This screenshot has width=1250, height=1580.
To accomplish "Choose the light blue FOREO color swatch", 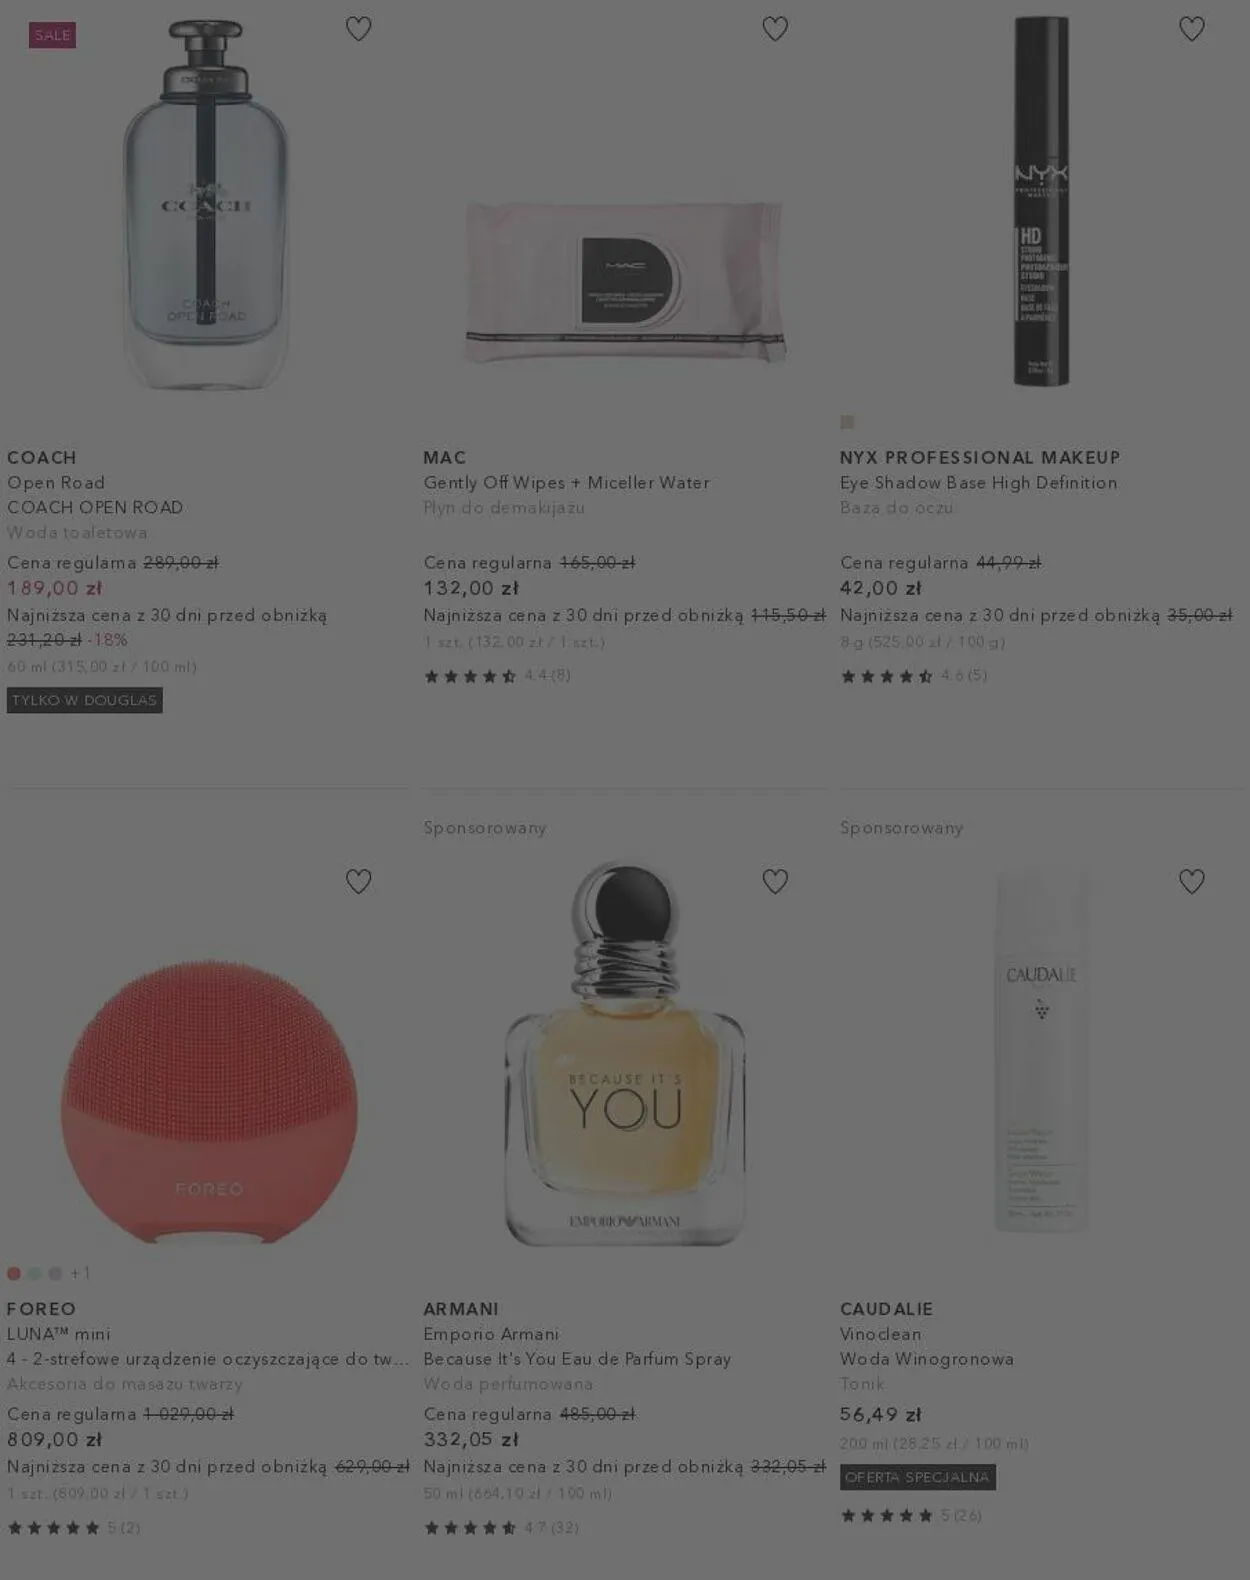I will tap(35, 1273).
